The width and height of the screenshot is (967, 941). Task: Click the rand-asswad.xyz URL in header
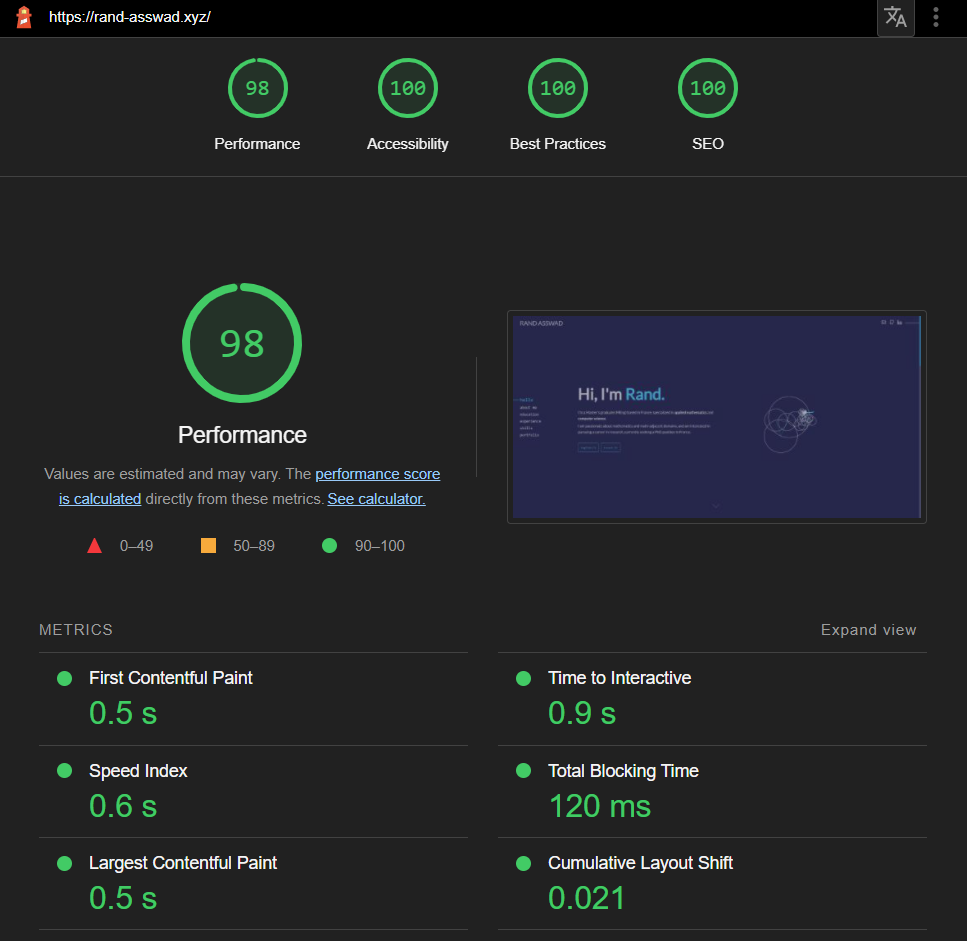click(130, 18)
